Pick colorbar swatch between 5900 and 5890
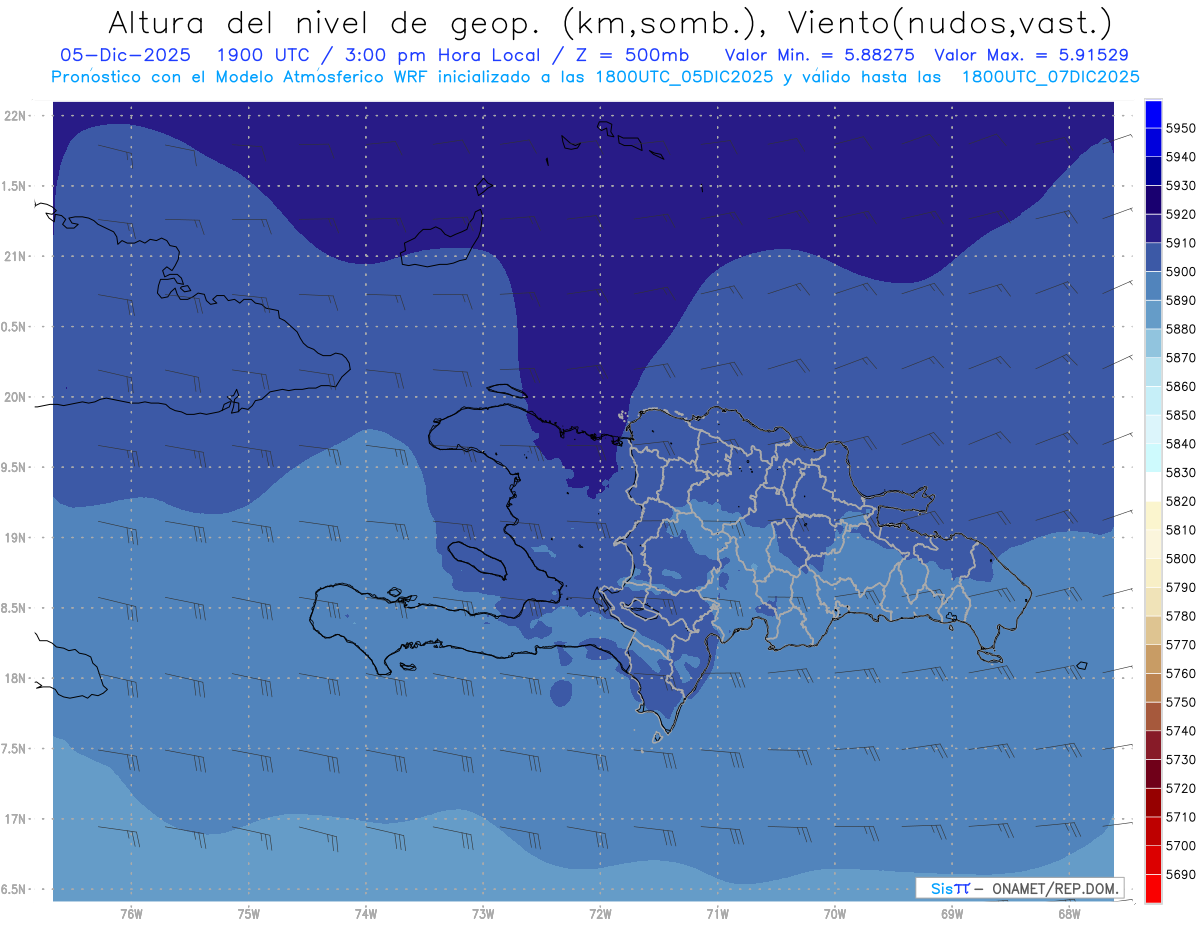The image size is (1200, 927). (1153, 286)
